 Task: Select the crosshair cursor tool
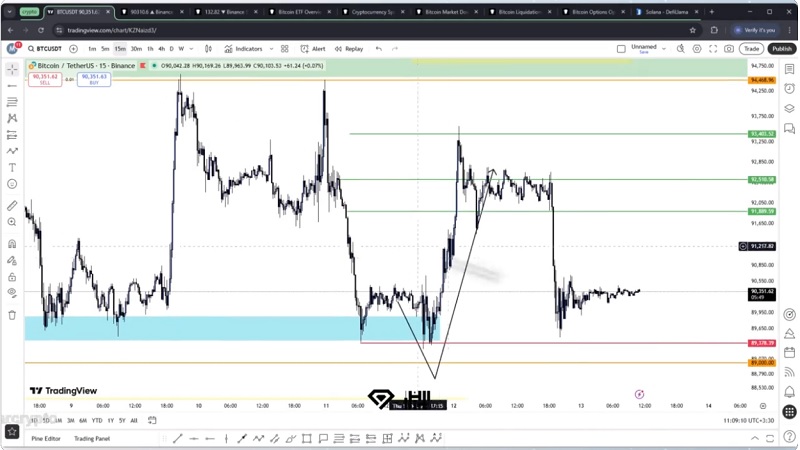pyautogui.click(x=12, y=70)
